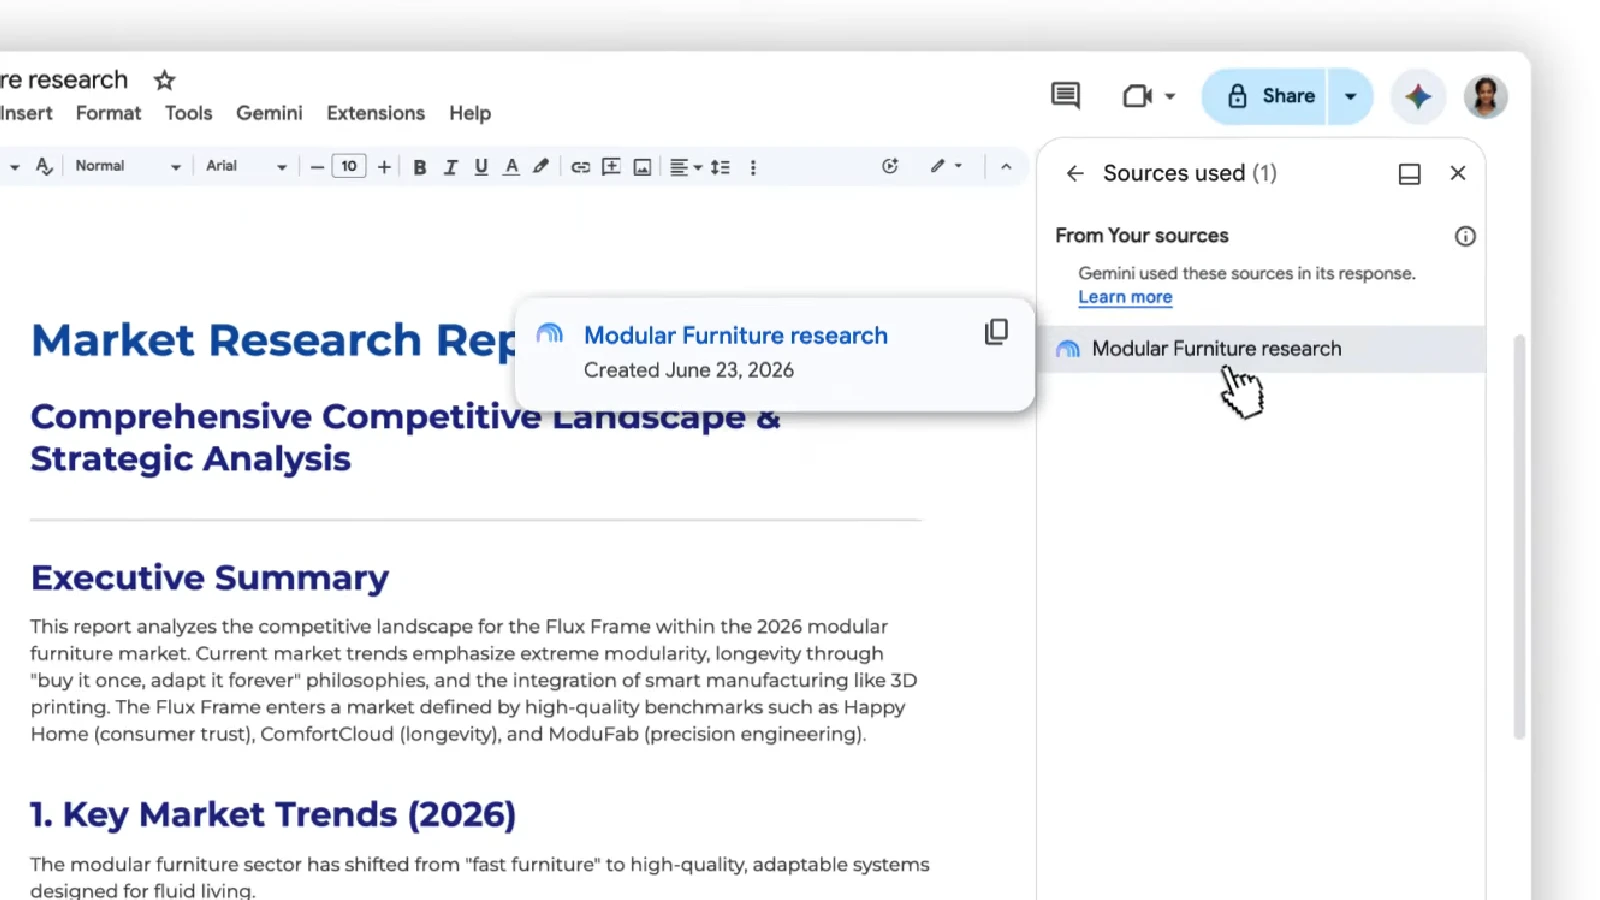Click the font size field
This screenshot has width=1600, height=900.
click(x=349, y=166)
